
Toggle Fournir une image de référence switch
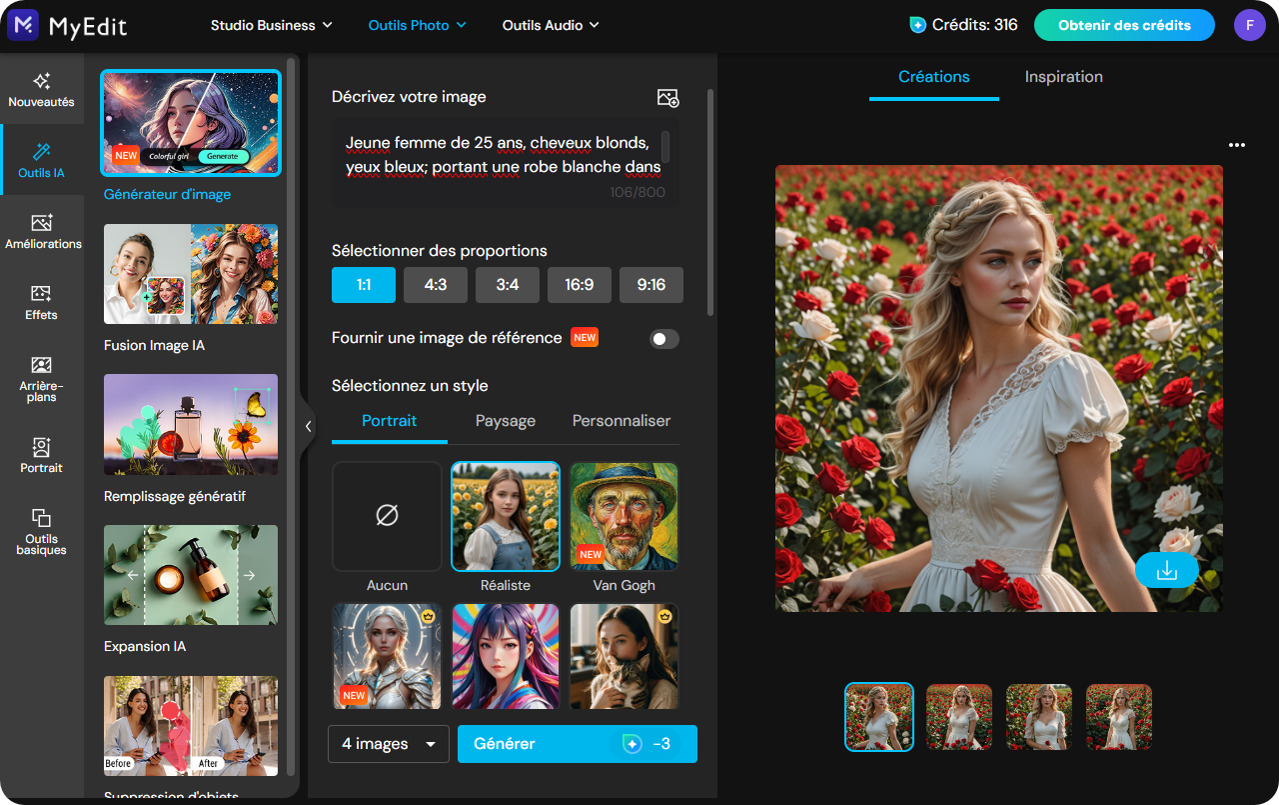click(664, 339)
